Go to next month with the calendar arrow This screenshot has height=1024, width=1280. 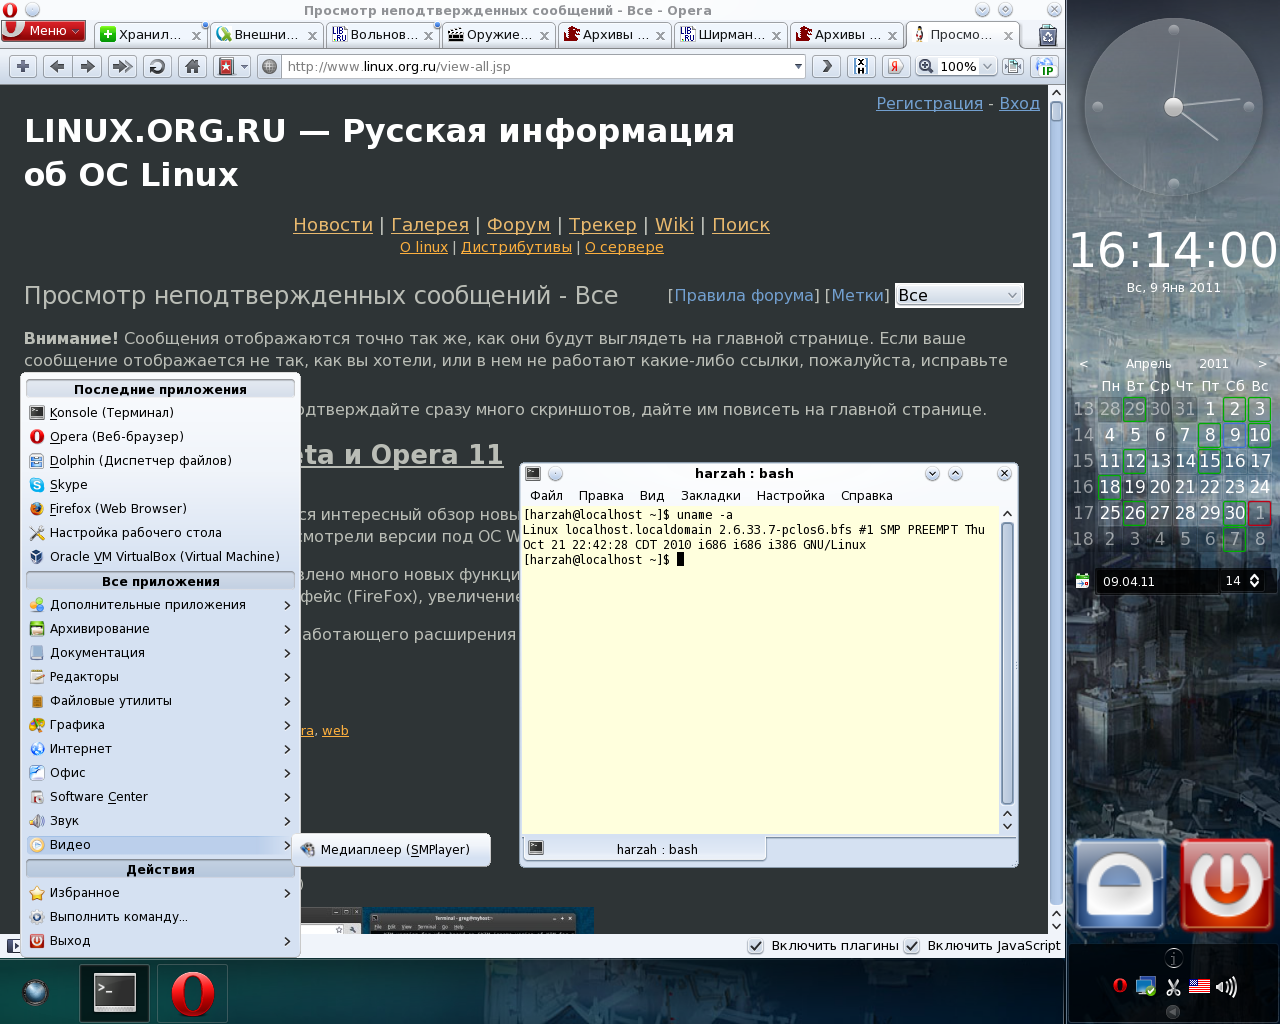tap(1262, 364)
